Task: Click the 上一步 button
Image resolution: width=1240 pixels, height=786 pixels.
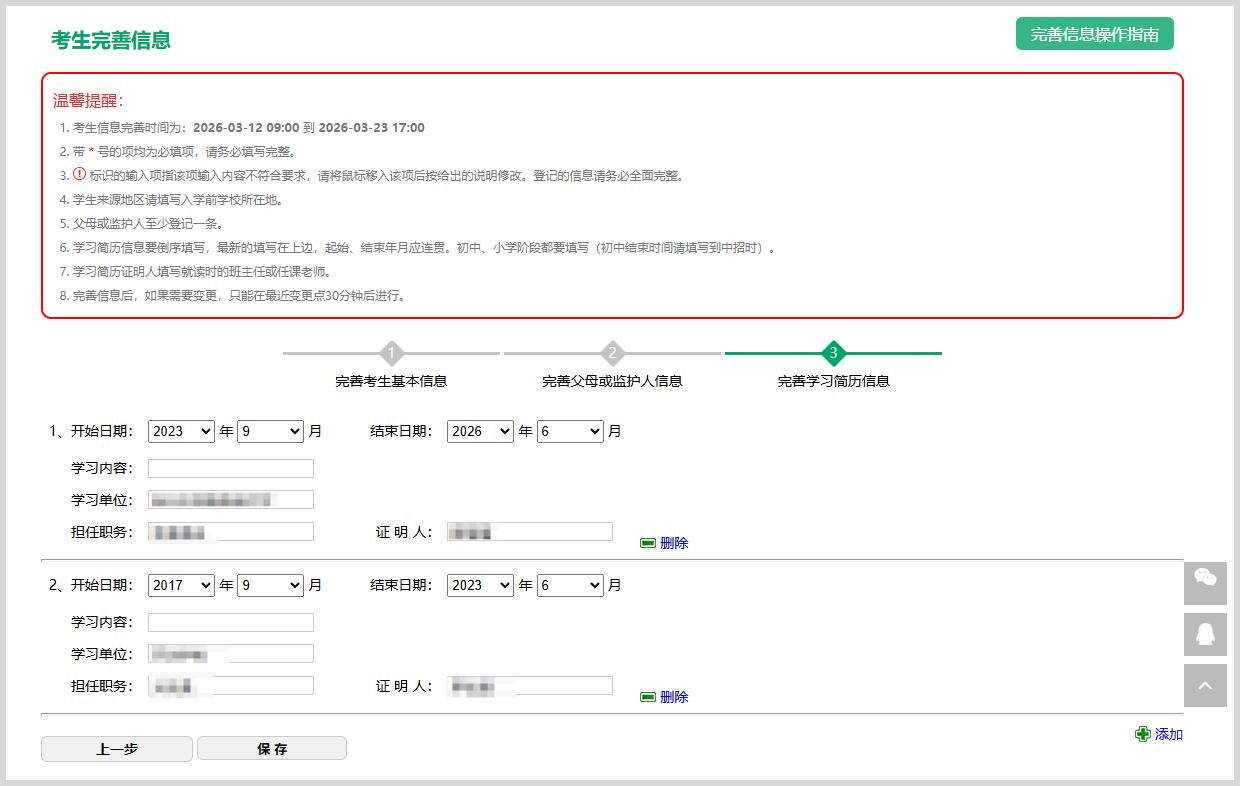Action: click(117, 749)
